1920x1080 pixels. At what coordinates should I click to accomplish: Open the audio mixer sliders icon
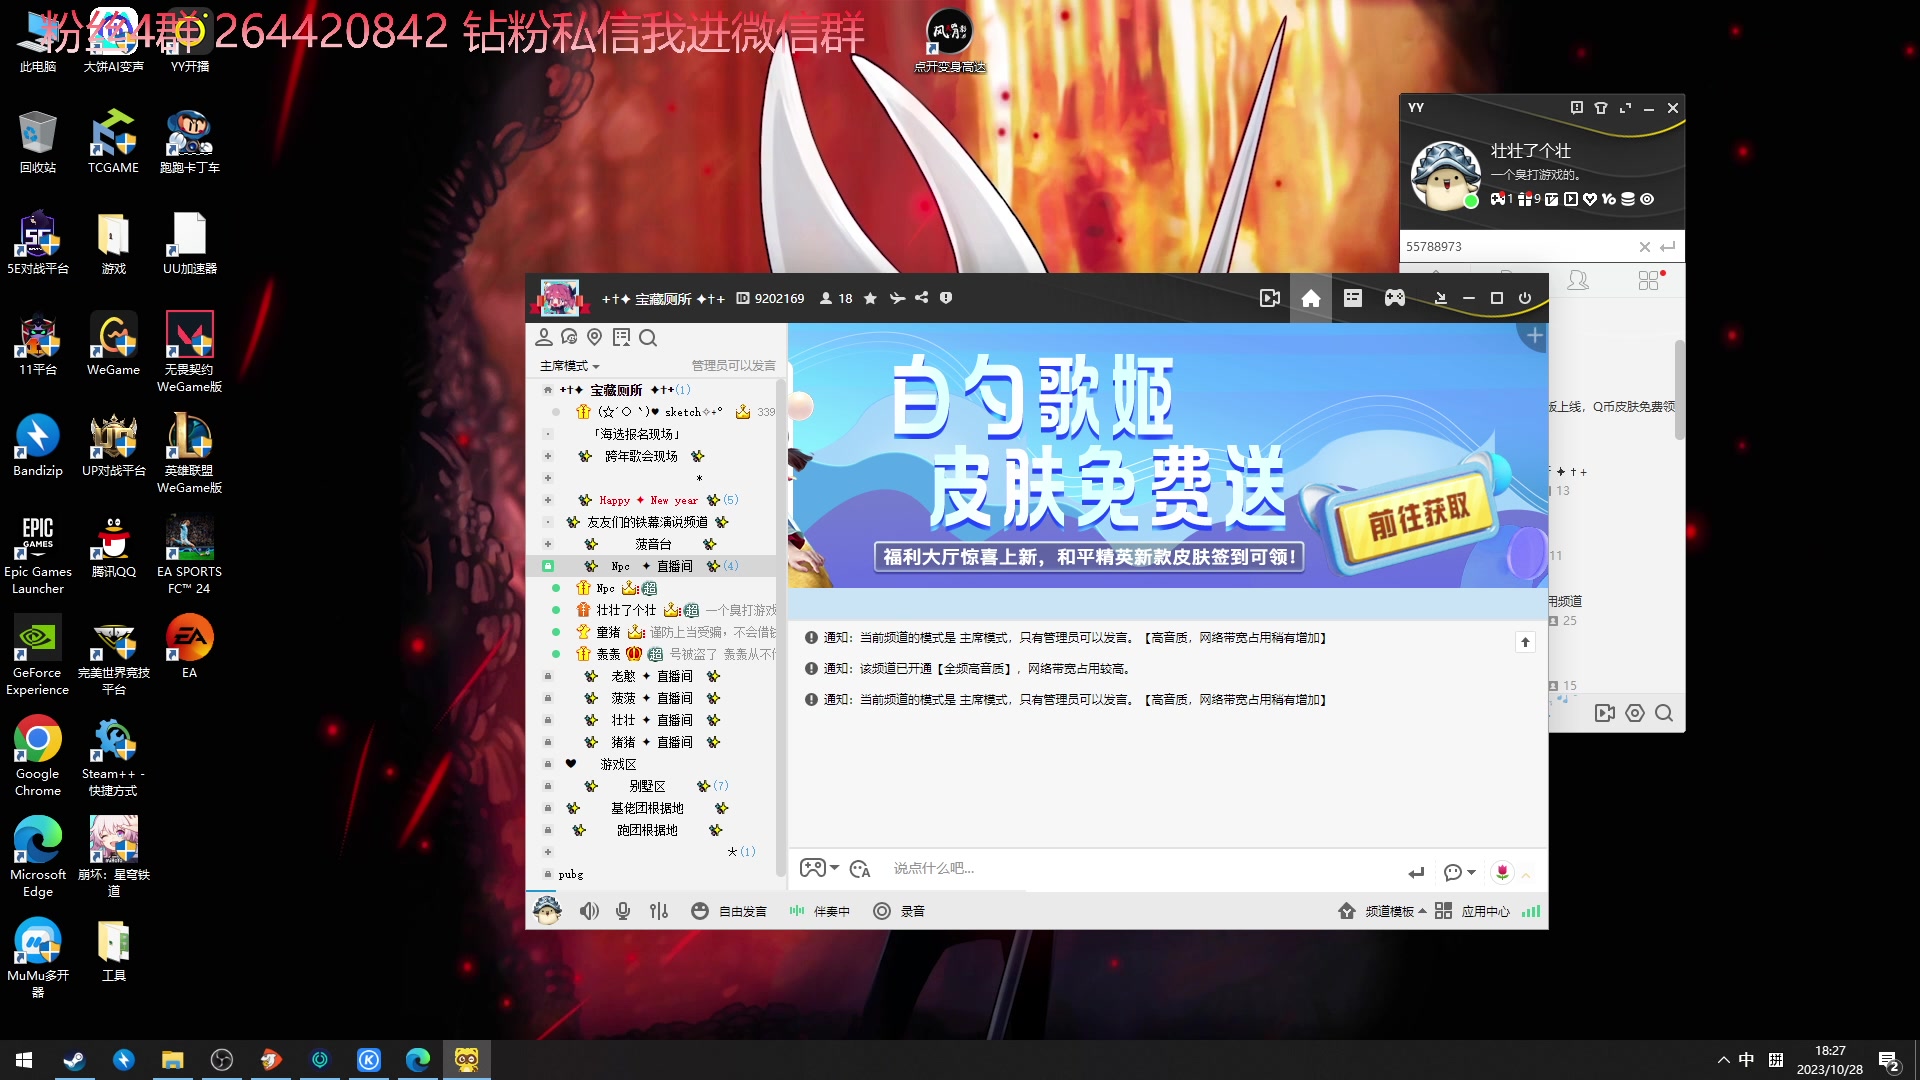pos(659,911)
